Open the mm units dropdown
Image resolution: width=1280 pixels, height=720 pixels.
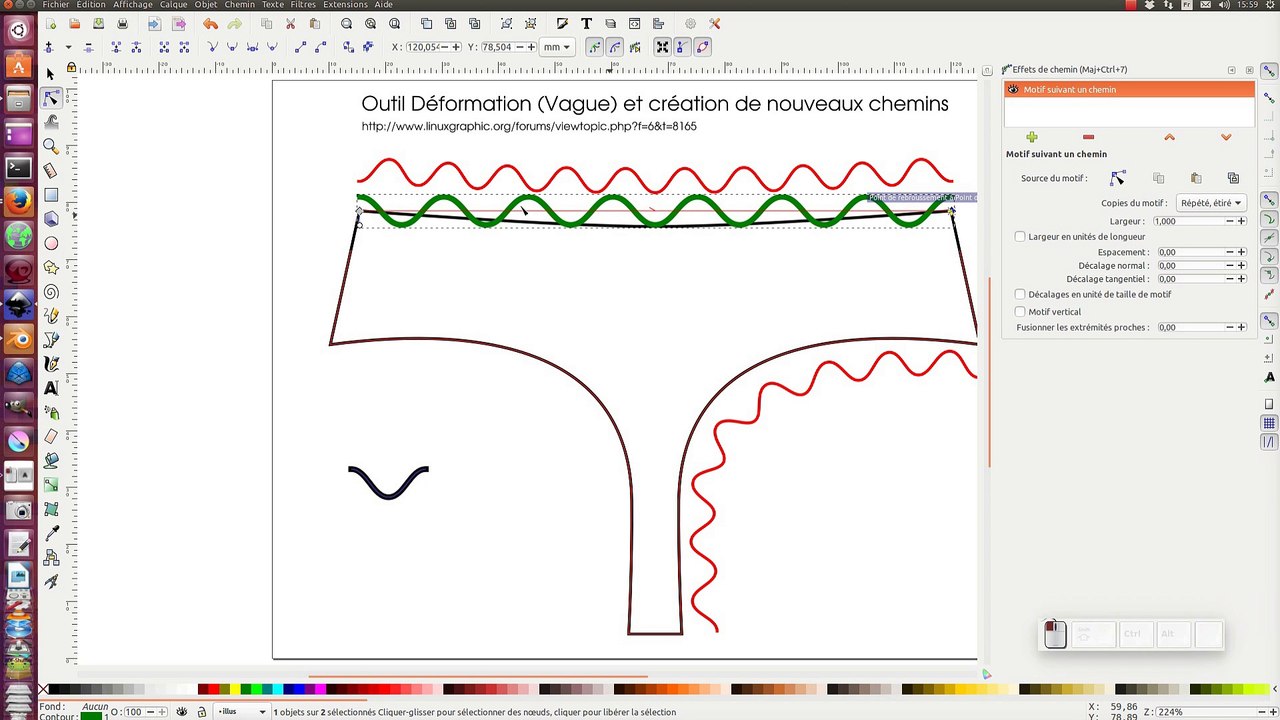click(556, 47)
